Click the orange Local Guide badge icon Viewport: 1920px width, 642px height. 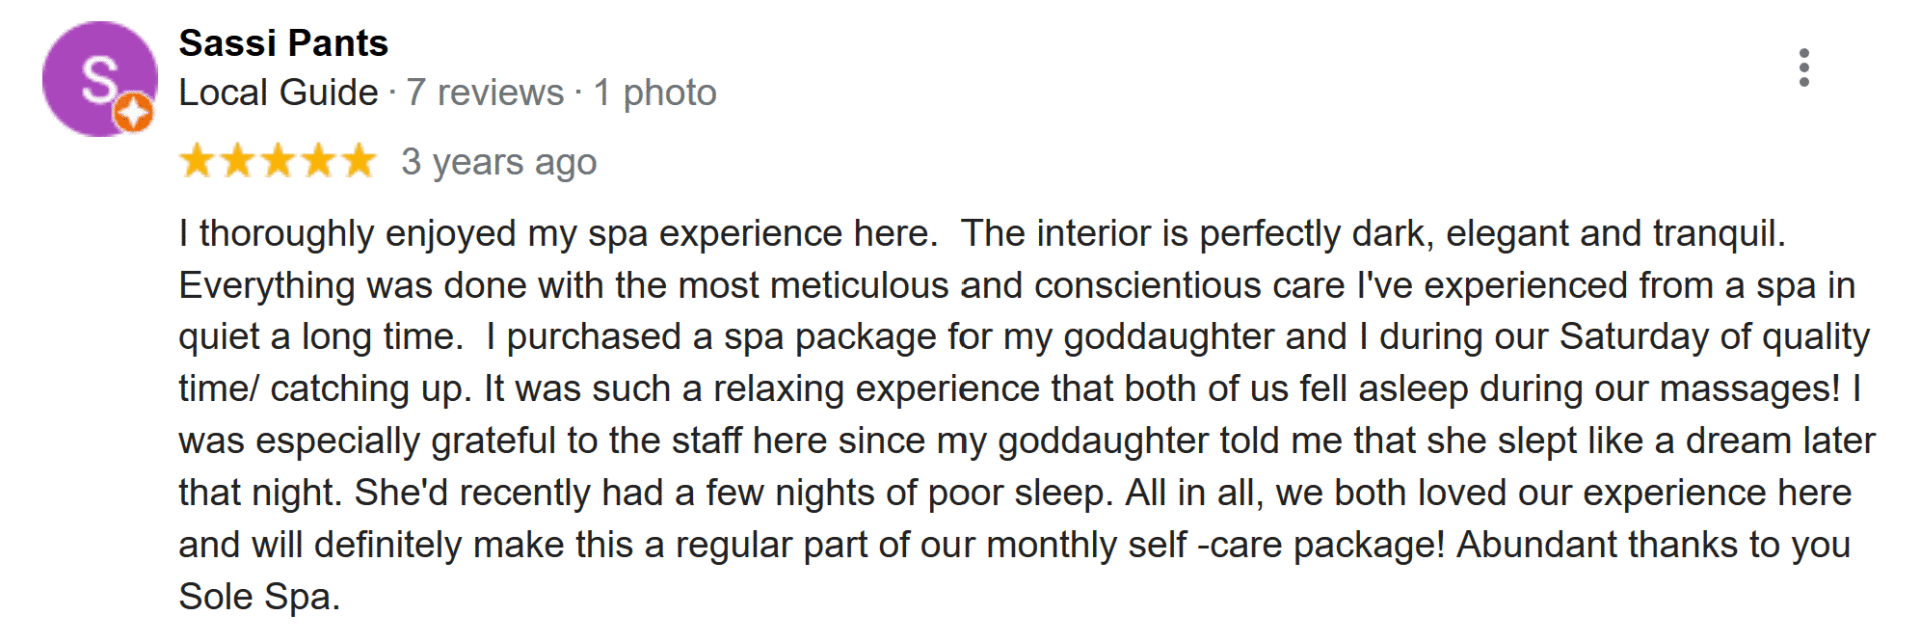(x=133, y=112)
